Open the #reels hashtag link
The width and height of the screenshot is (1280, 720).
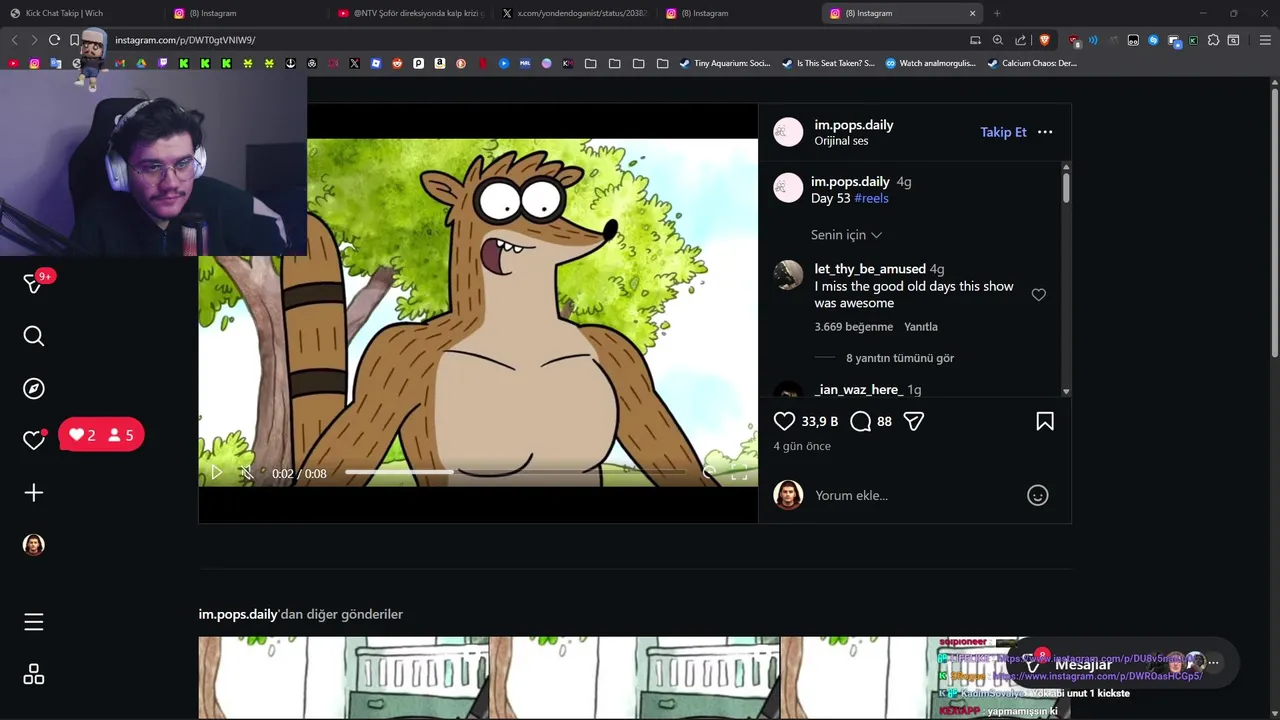[871, 198]
